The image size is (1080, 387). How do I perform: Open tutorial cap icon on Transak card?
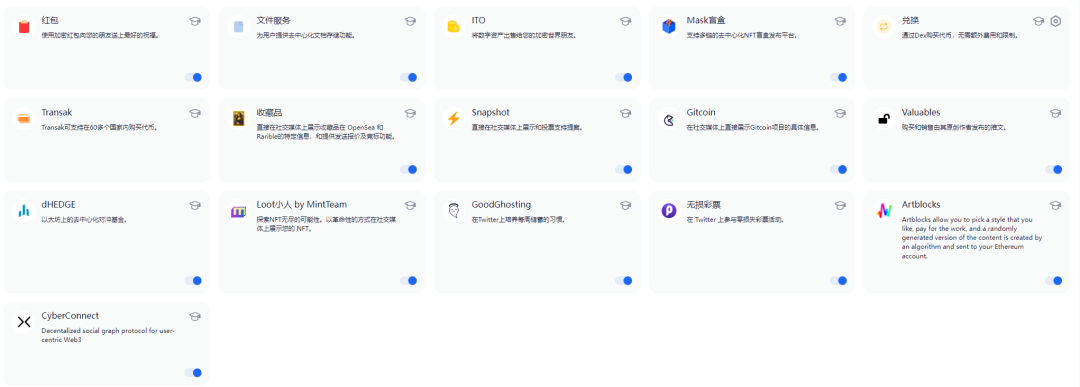click(x=195, y=113)
